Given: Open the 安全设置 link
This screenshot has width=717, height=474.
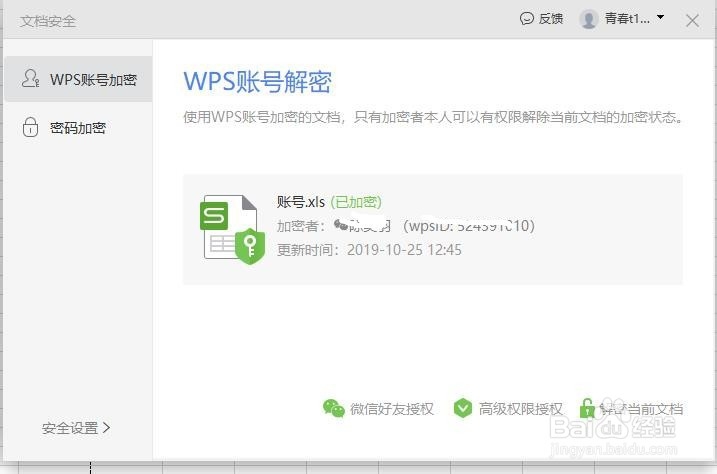Looking at the screenshot, I should 76,428.
